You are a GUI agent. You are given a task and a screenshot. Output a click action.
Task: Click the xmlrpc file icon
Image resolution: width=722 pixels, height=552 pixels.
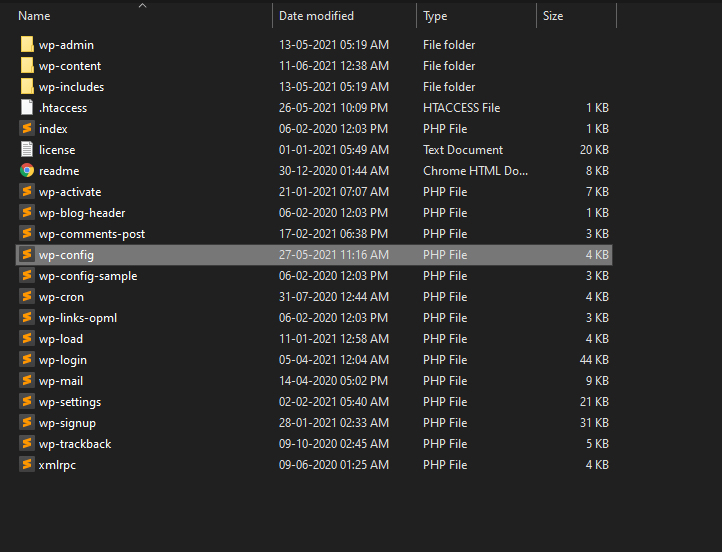click(x=27, y=465)
